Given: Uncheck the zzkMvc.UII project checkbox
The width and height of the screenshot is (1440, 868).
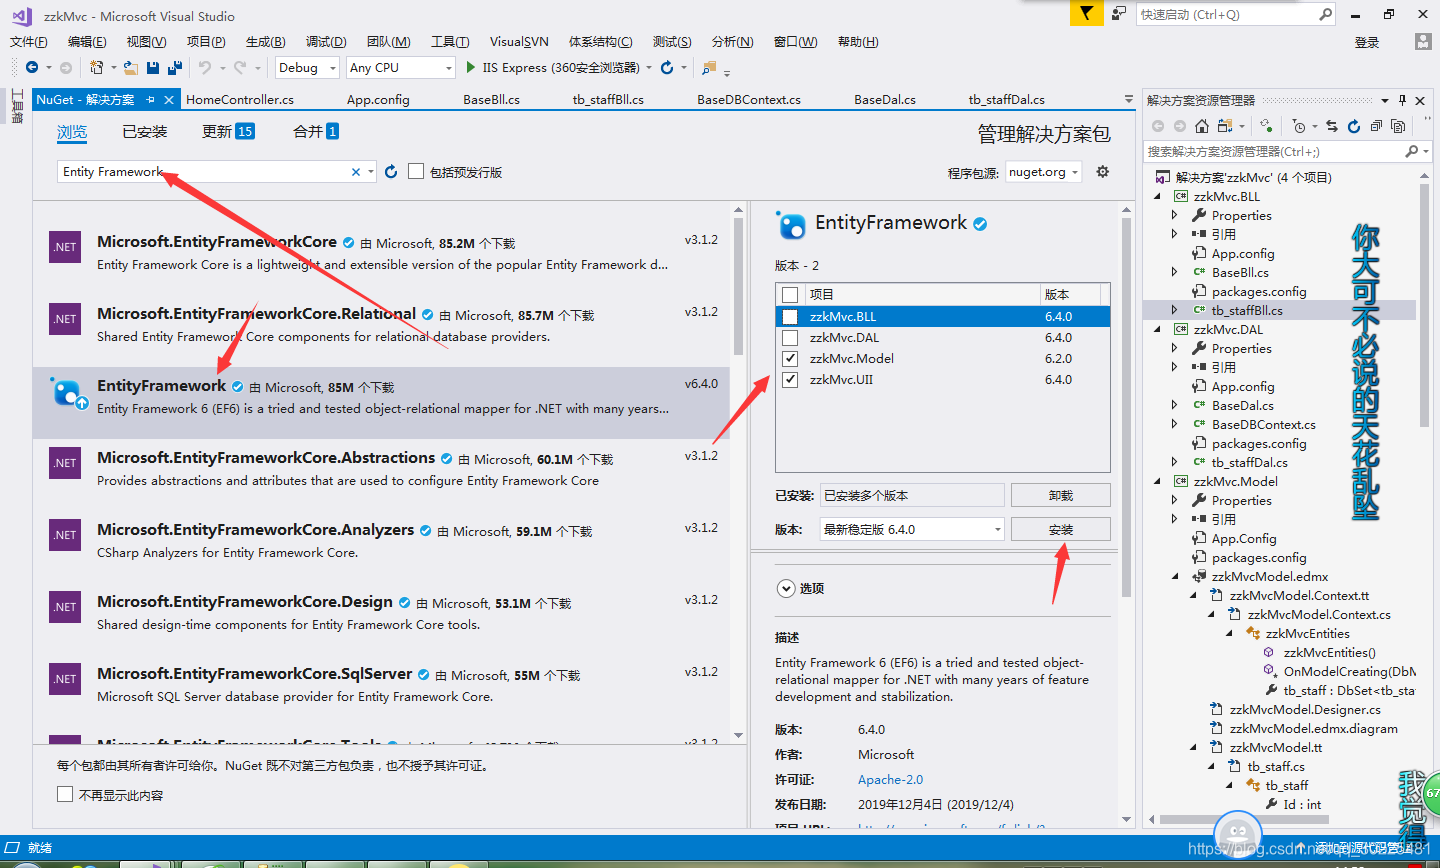Looking at the screenshot, I should coord(790,380).
